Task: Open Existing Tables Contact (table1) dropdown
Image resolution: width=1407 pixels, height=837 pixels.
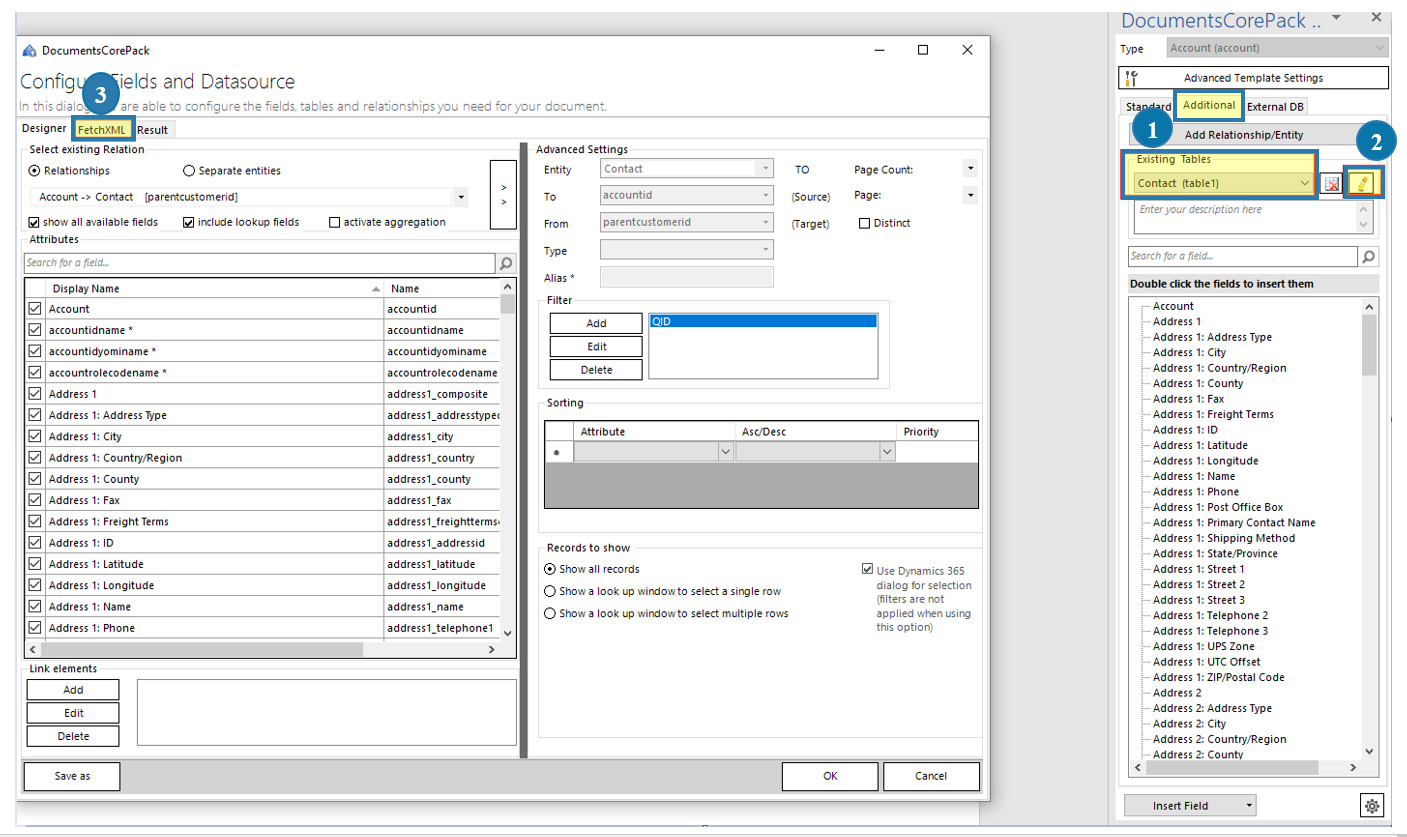Action: 1304,183
